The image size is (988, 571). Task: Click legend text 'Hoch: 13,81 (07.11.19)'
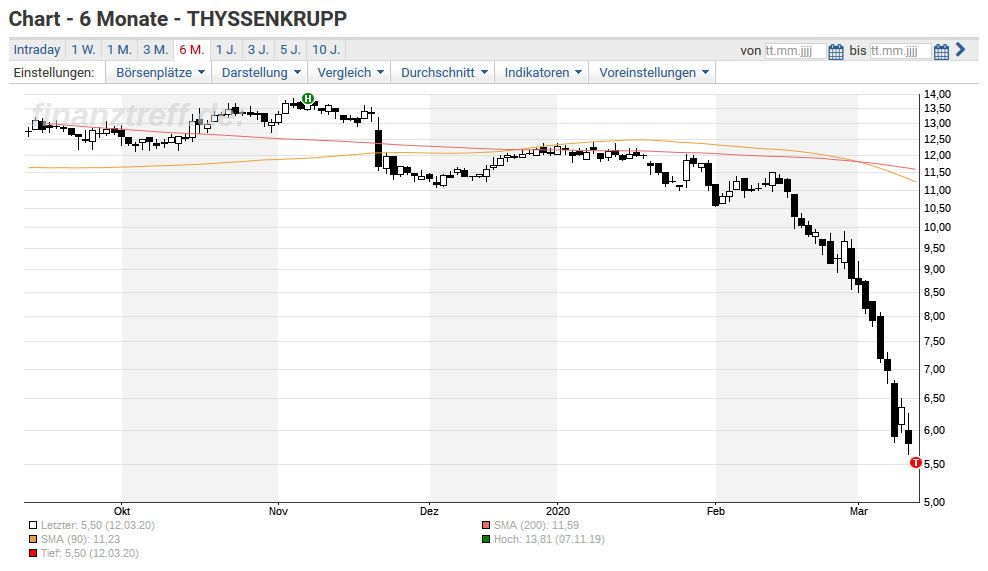tap(549, 539)
